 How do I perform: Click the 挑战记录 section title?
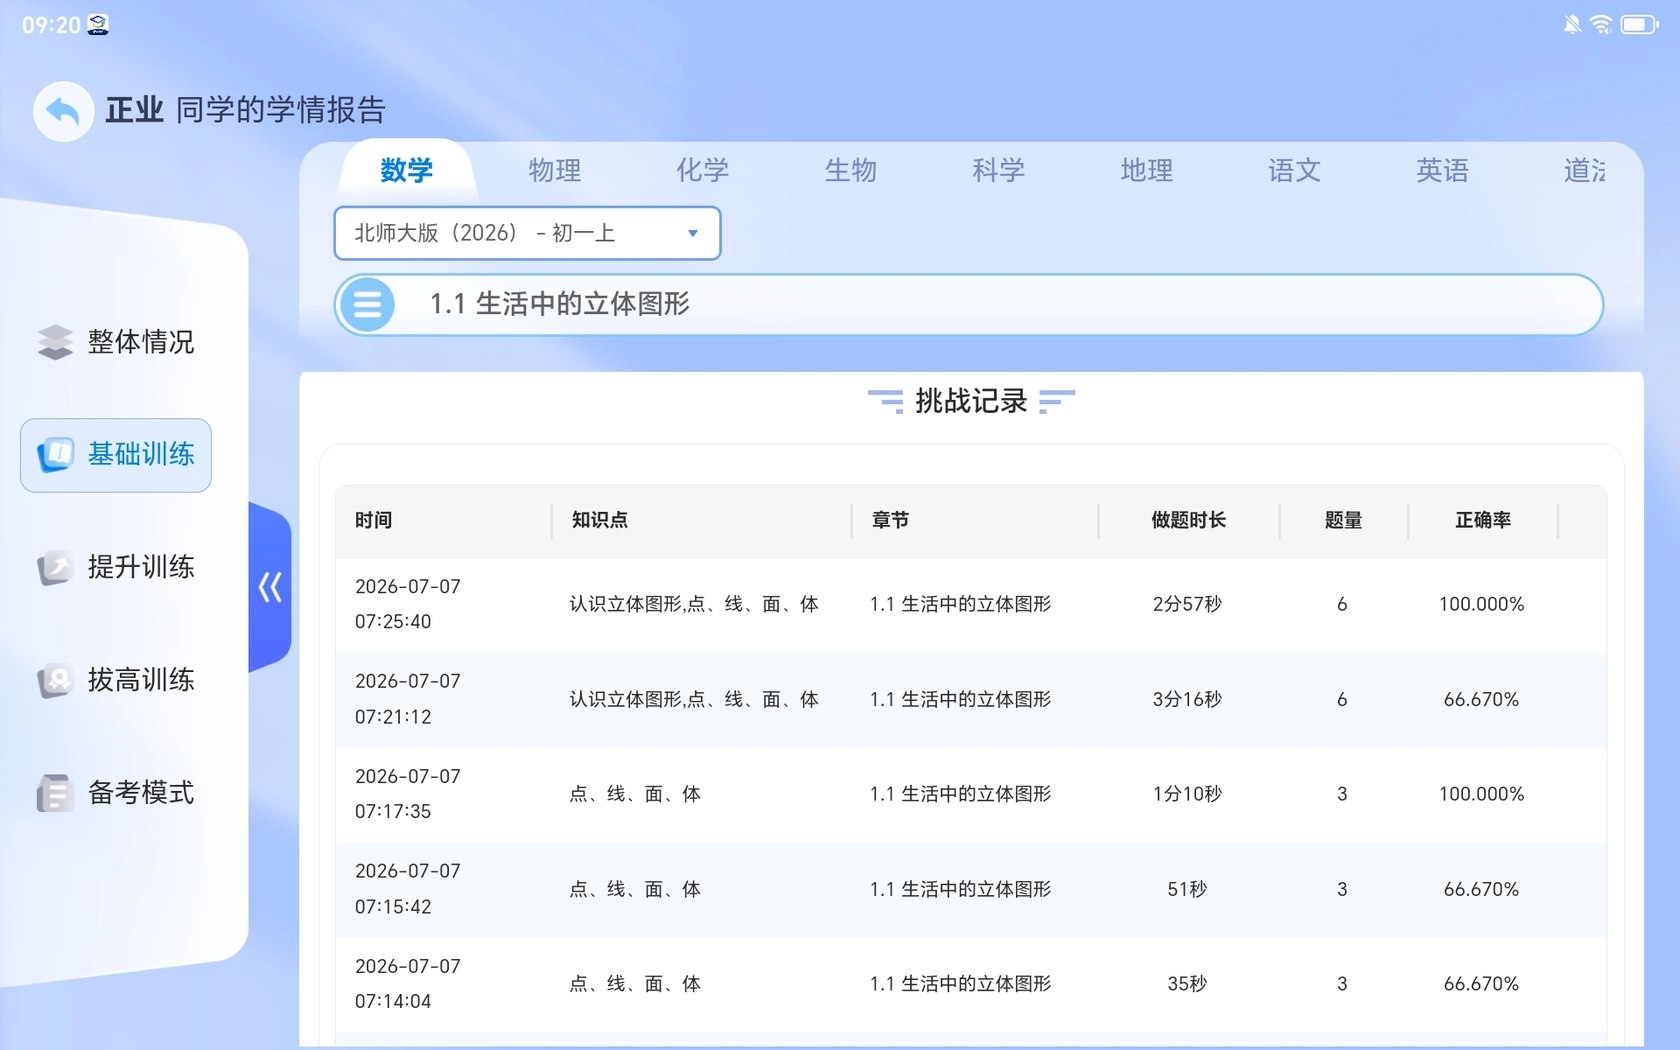pyautogui.click(x=971, y=401)
